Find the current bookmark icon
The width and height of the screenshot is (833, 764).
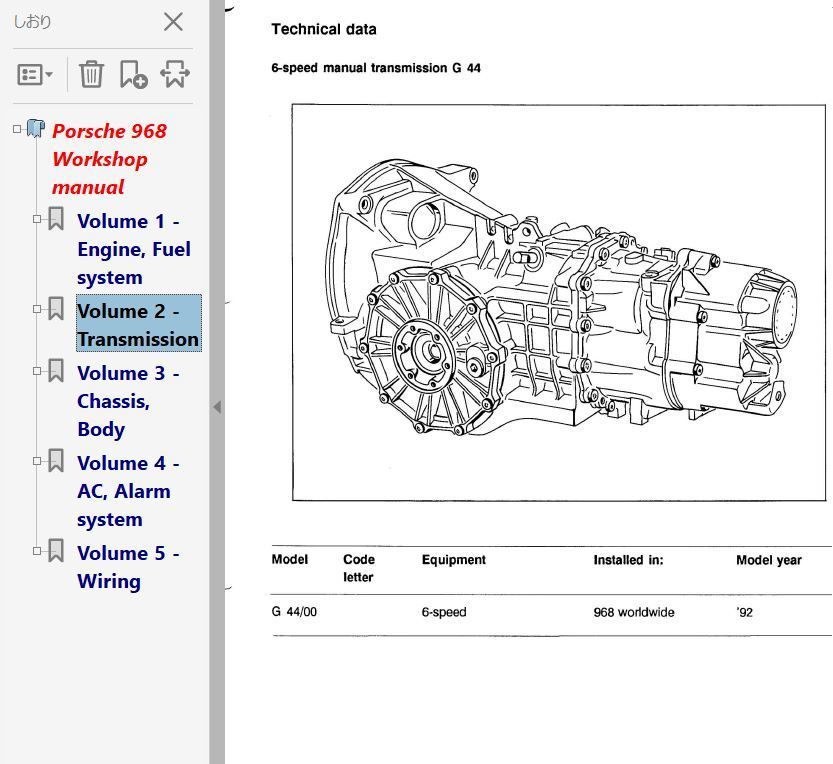(x=175, y=74)
